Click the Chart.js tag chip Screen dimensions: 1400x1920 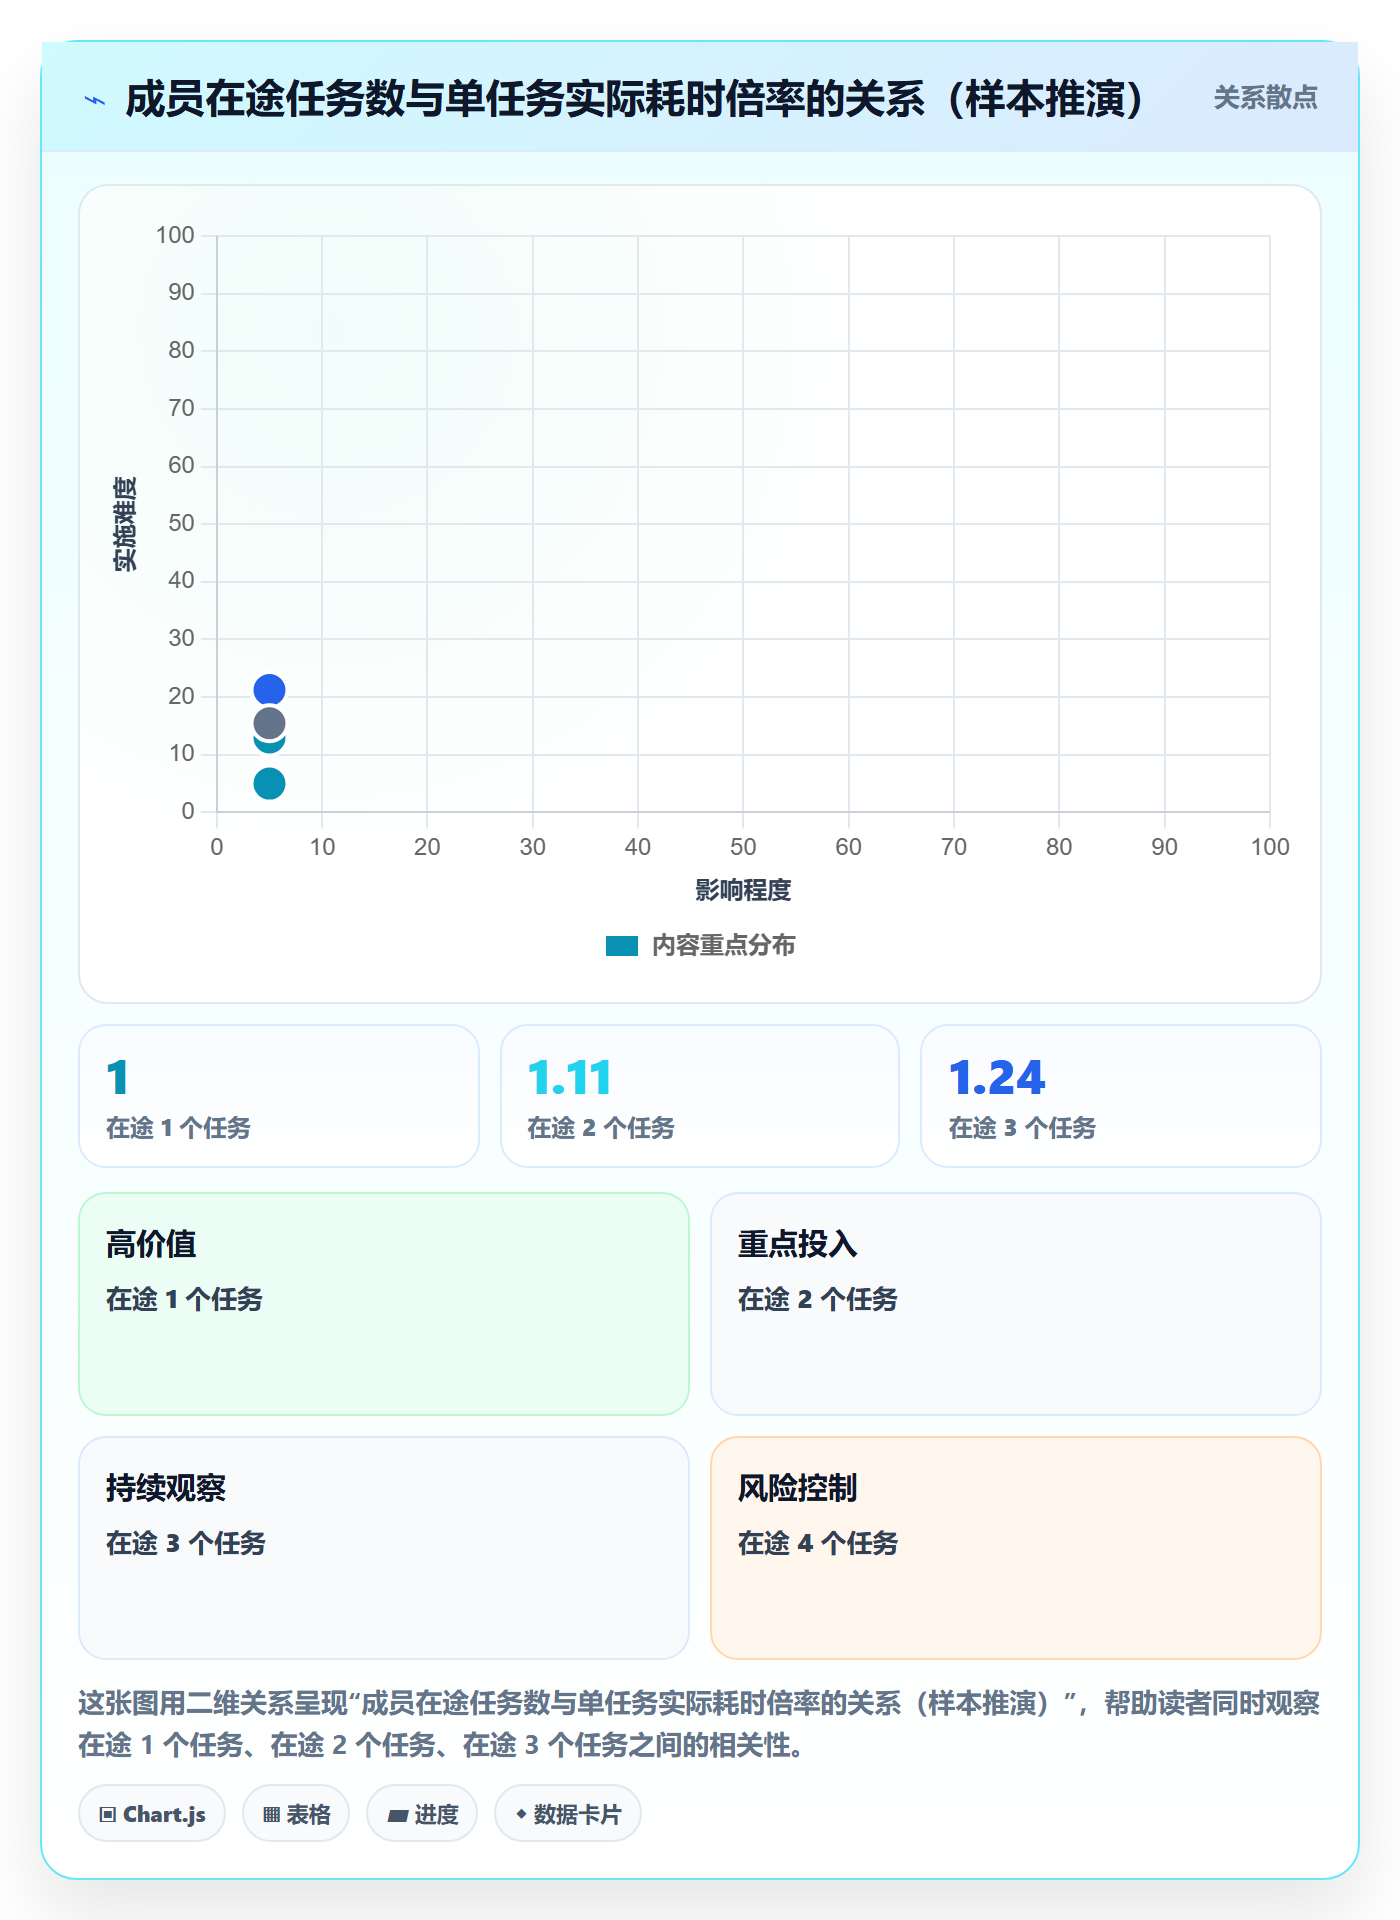tap(152, 1814)
